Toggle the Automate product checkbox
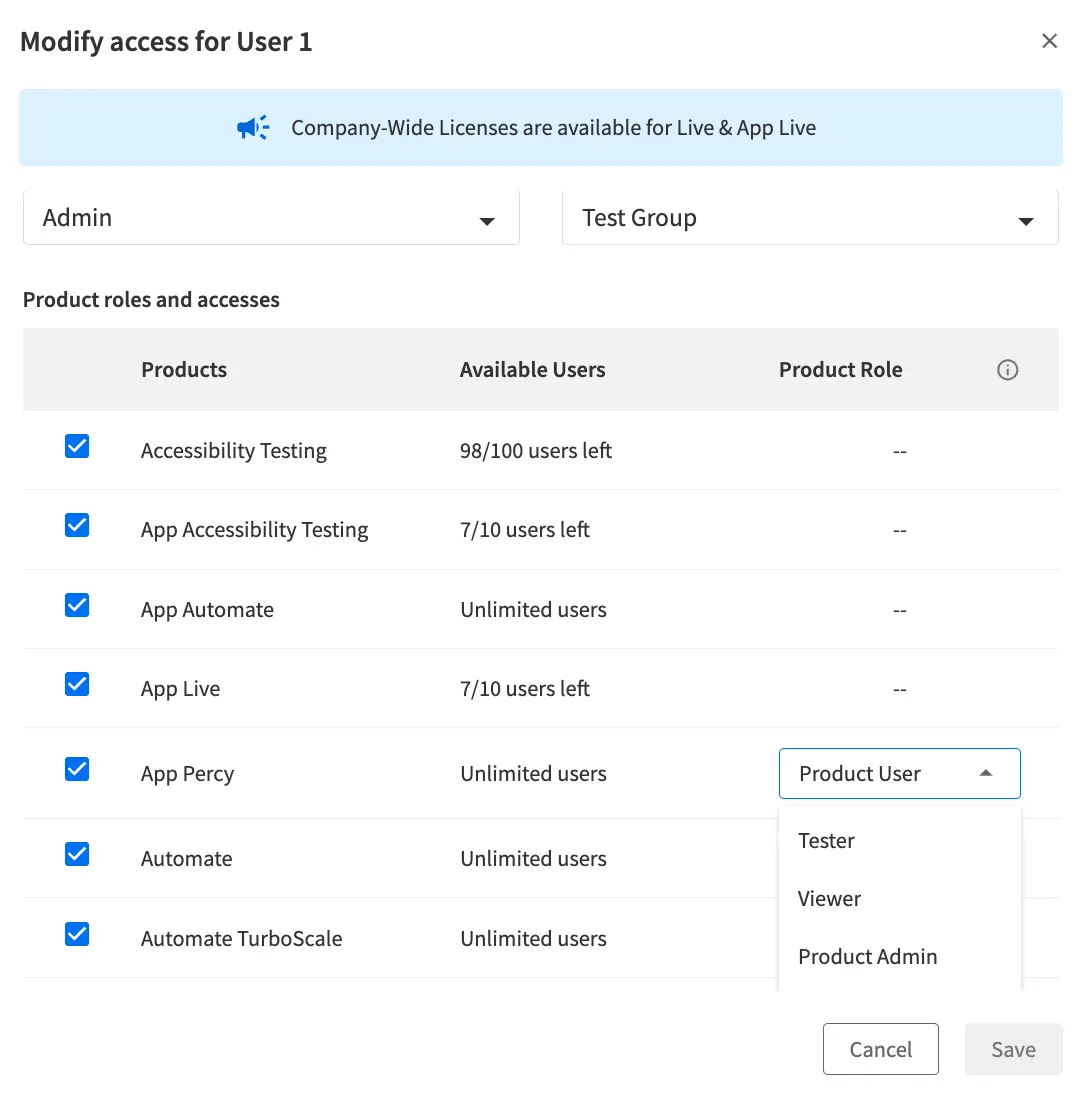 77,854
